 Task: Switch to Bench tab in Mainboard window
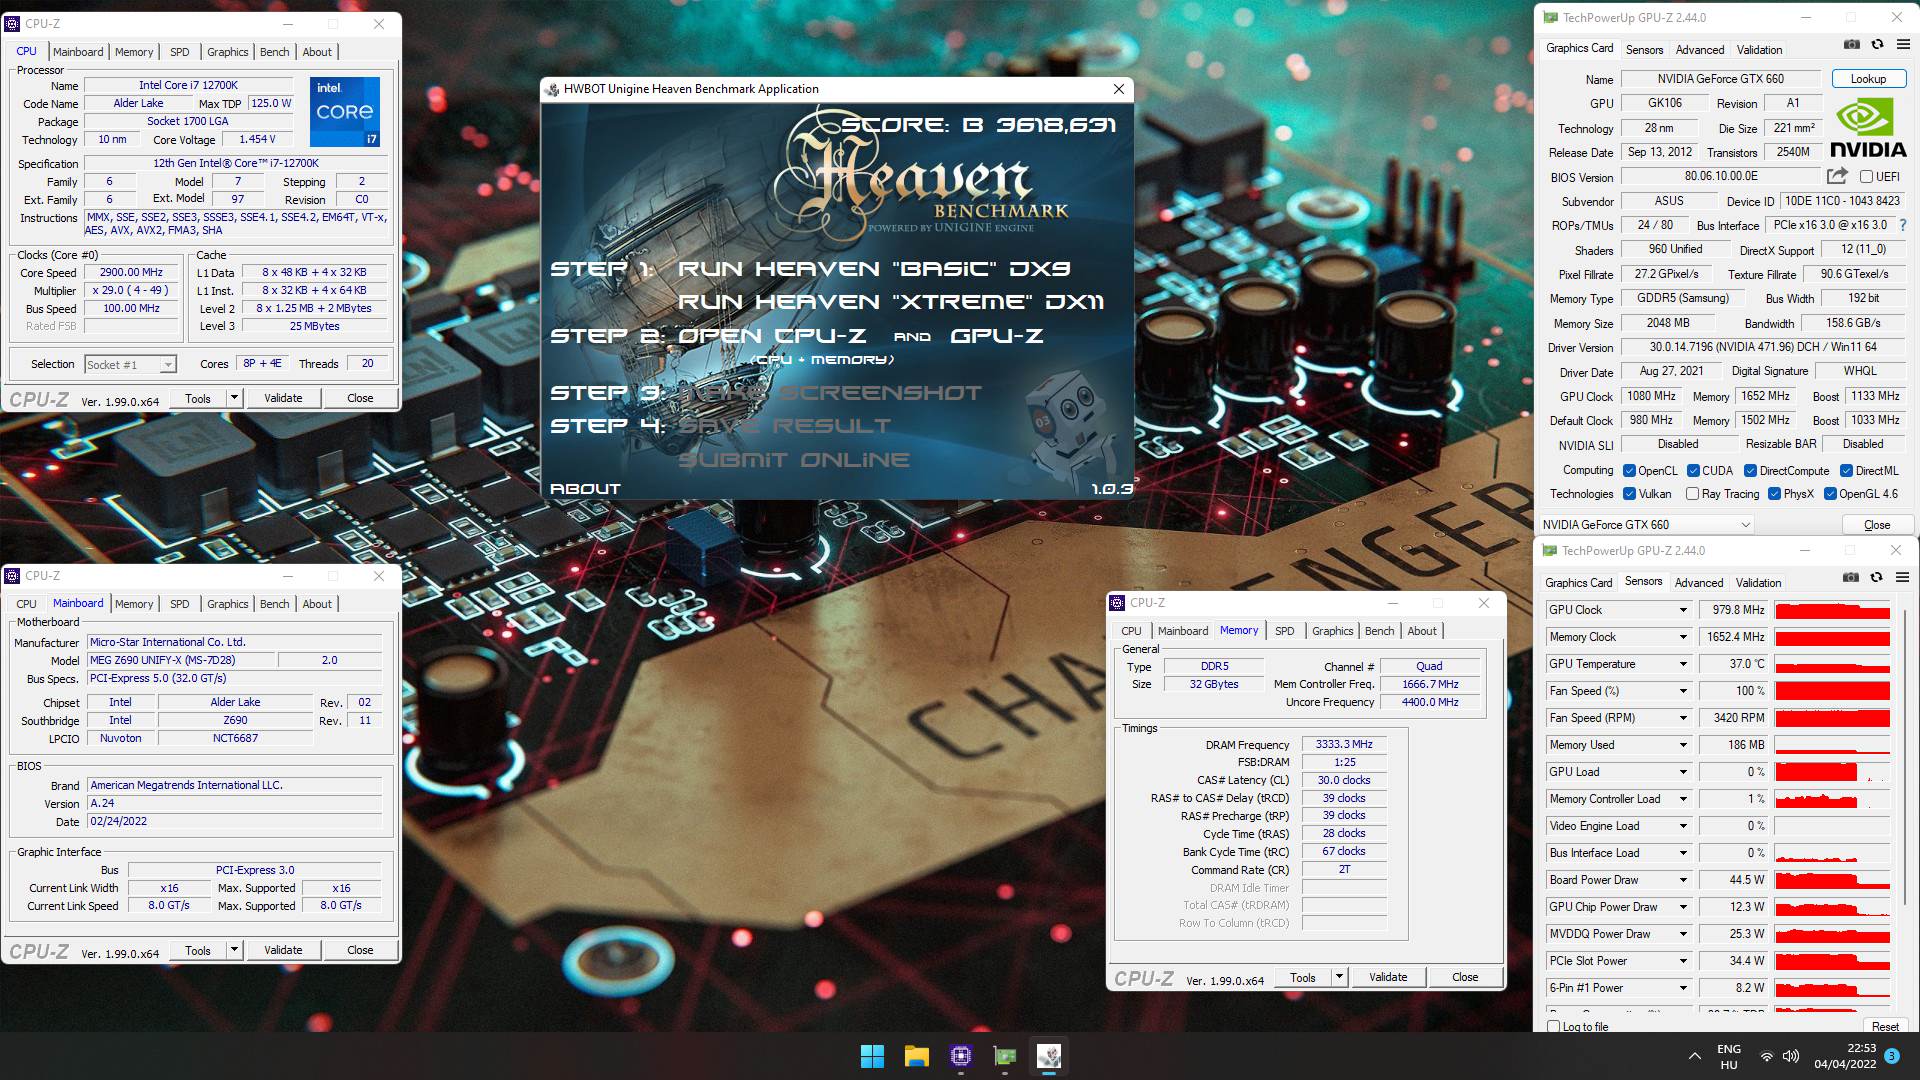(275, 604)
